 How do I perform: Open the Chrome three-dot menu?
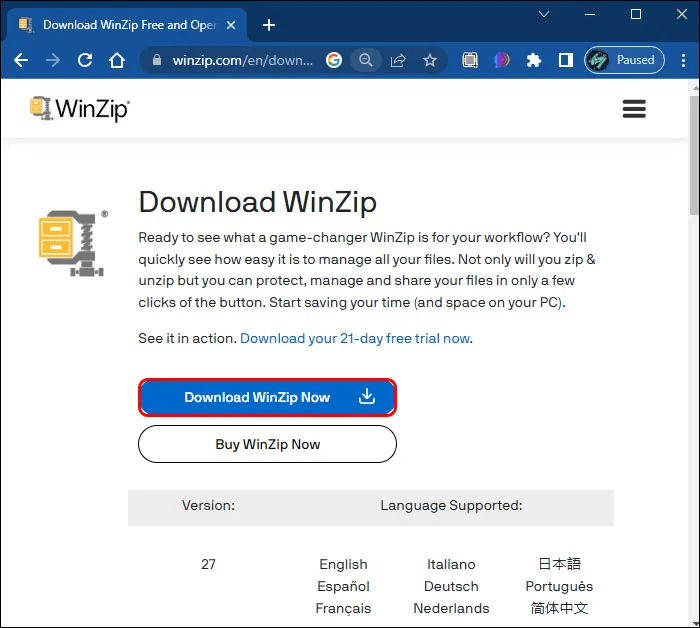tap(683, 60)
